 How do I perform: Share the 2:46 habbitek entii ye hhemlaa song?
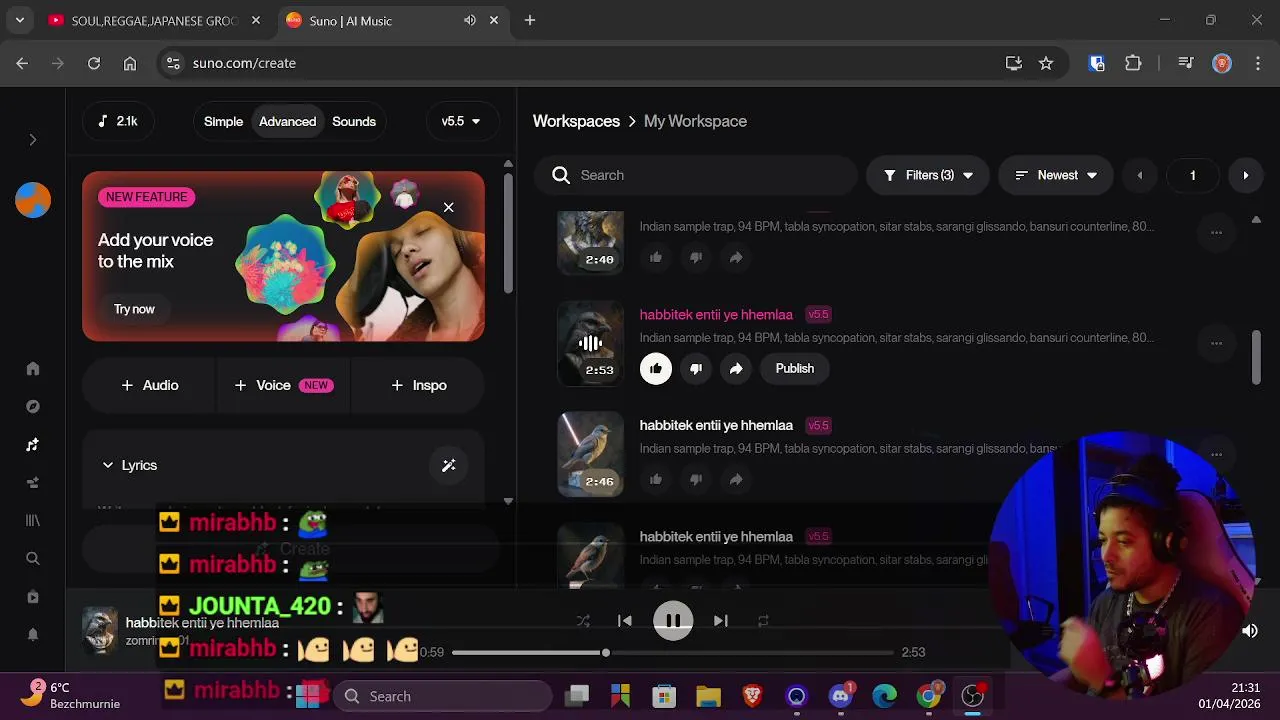736,480
